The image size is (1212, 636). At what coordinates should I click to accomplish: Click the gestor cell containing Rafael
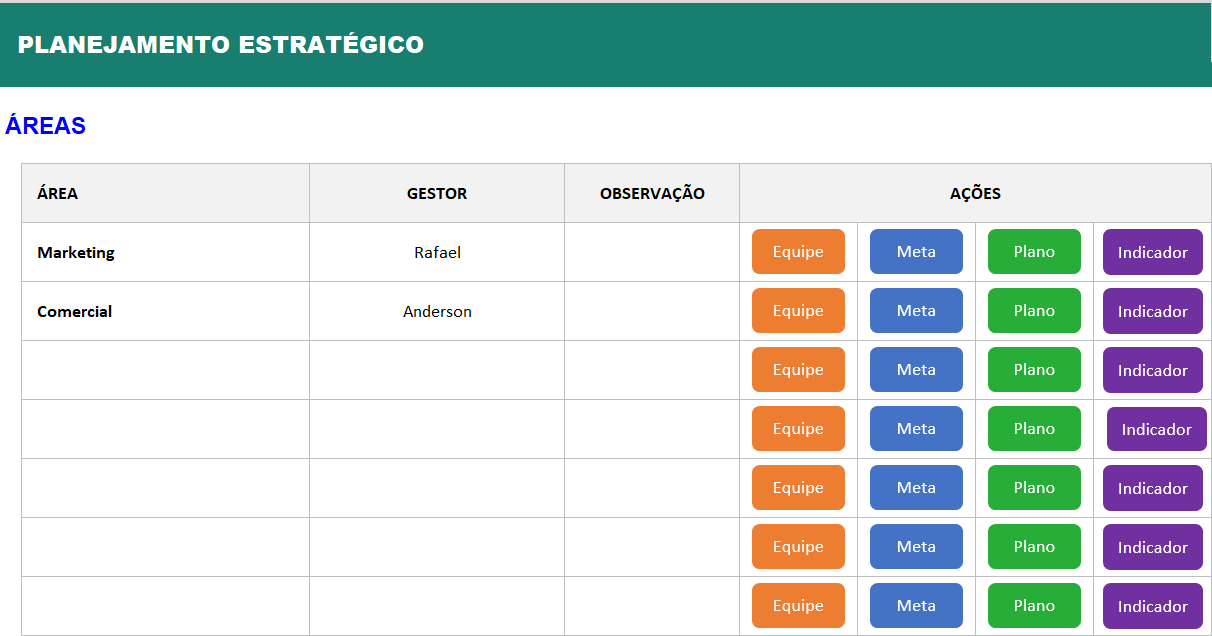pos(437,253)
